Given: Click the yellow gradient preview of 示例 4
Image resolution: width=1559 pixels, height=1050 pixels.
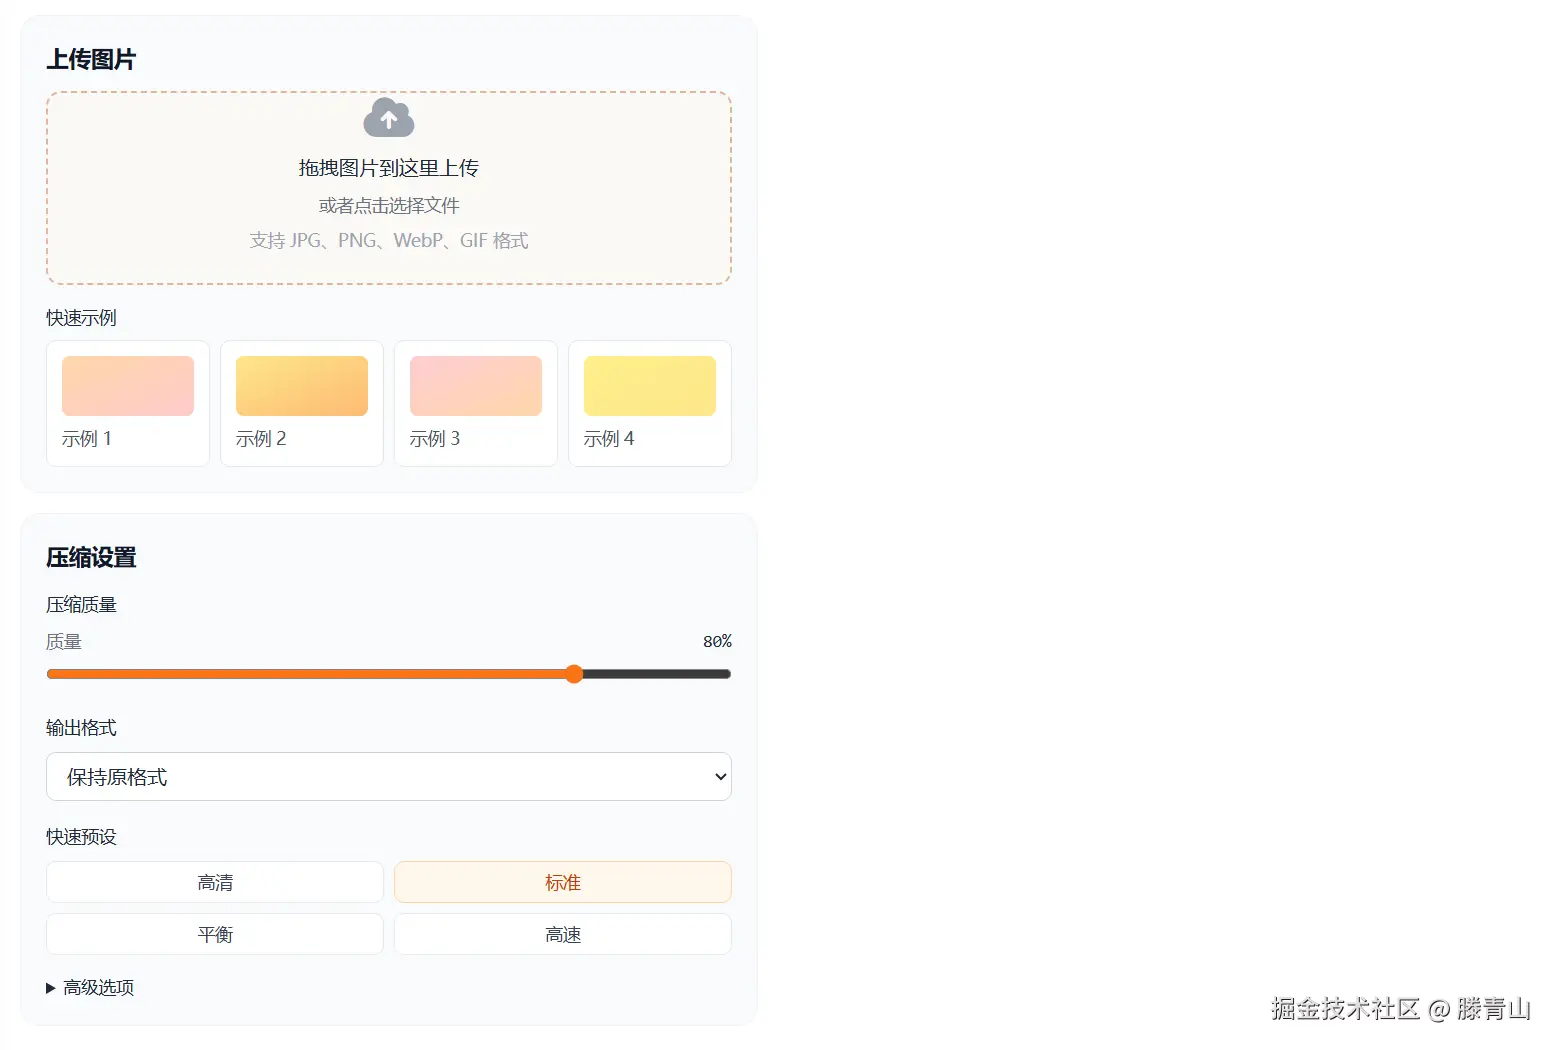Looking at the screenshot, I should (x=649, y=385).
